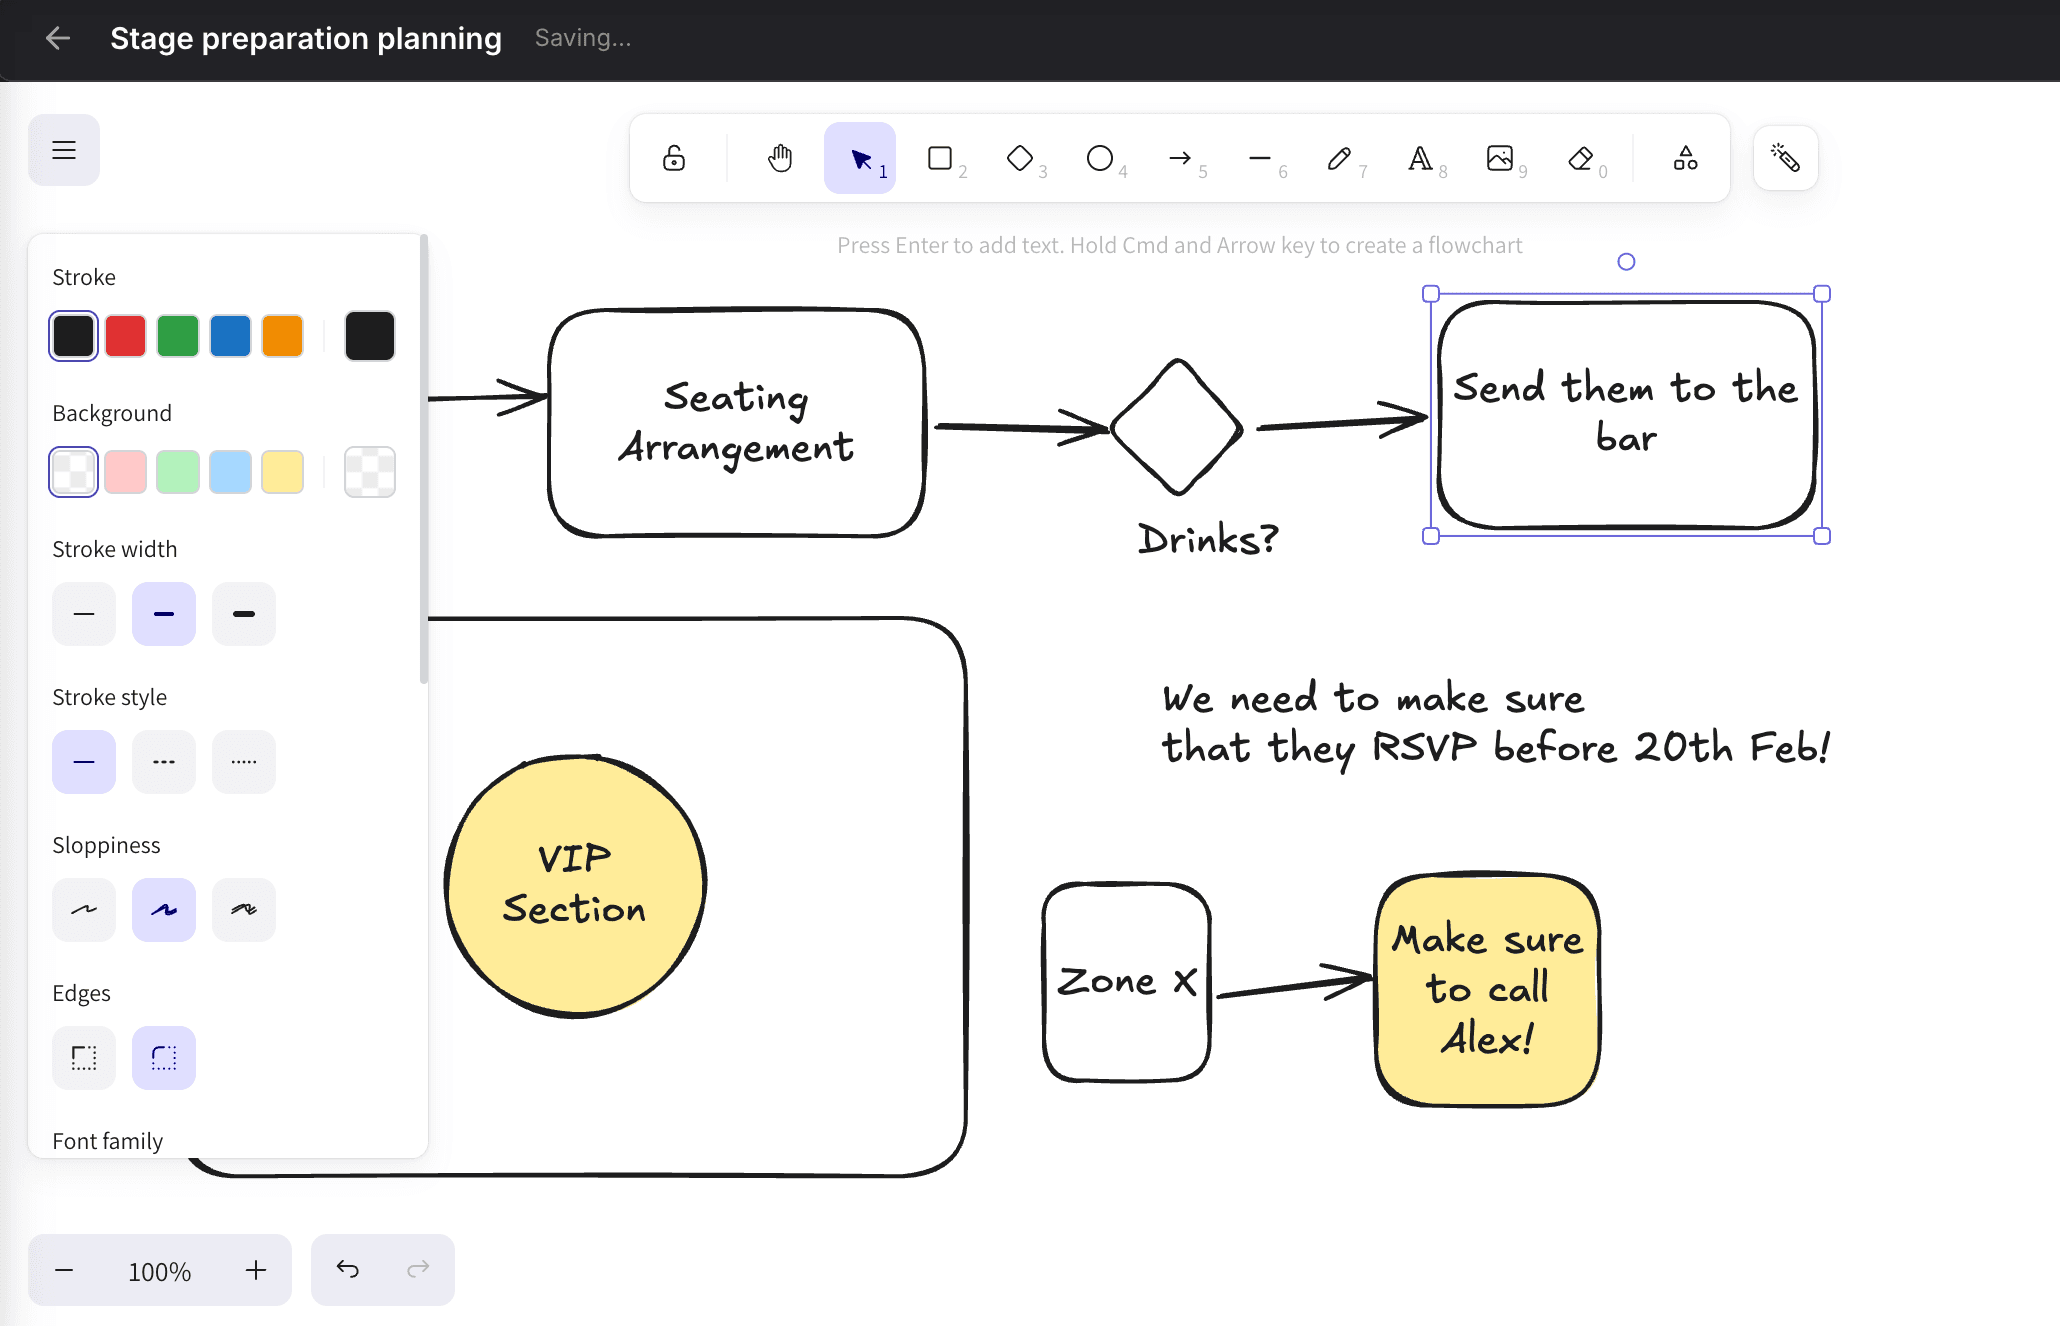Enable dashed stroke style
The image size is (2060, 1326).
163,761
